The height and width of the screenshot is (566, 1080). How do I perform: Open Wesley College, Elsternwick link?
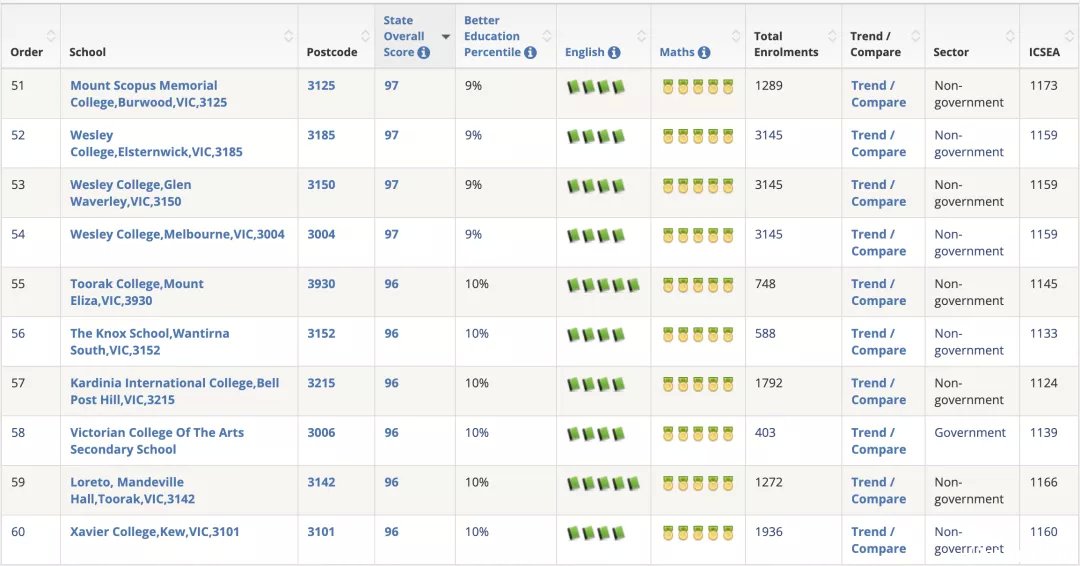tap(156, 143)
